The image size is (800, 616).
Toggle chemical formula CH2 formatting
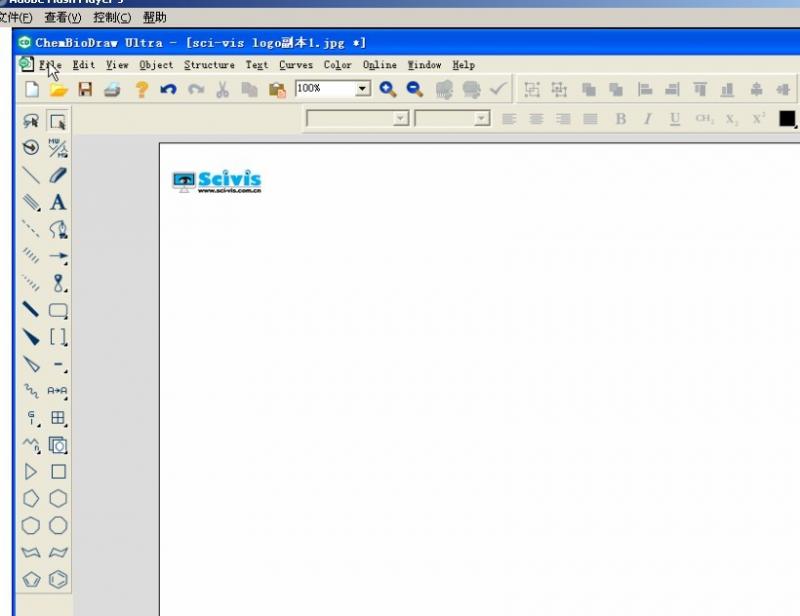(704, 119)
